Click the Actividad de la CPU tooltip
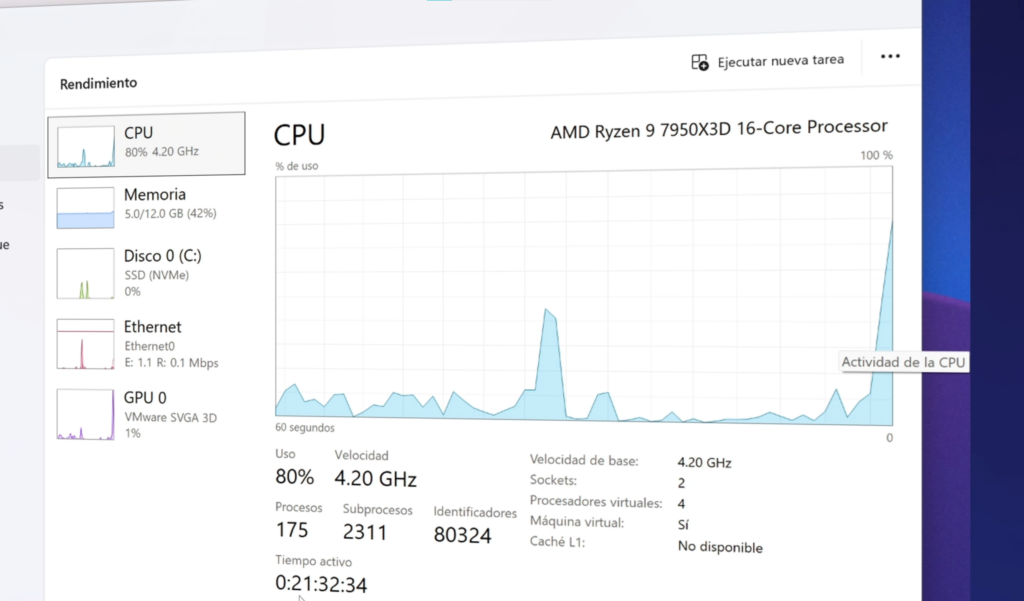 [904, 362]
